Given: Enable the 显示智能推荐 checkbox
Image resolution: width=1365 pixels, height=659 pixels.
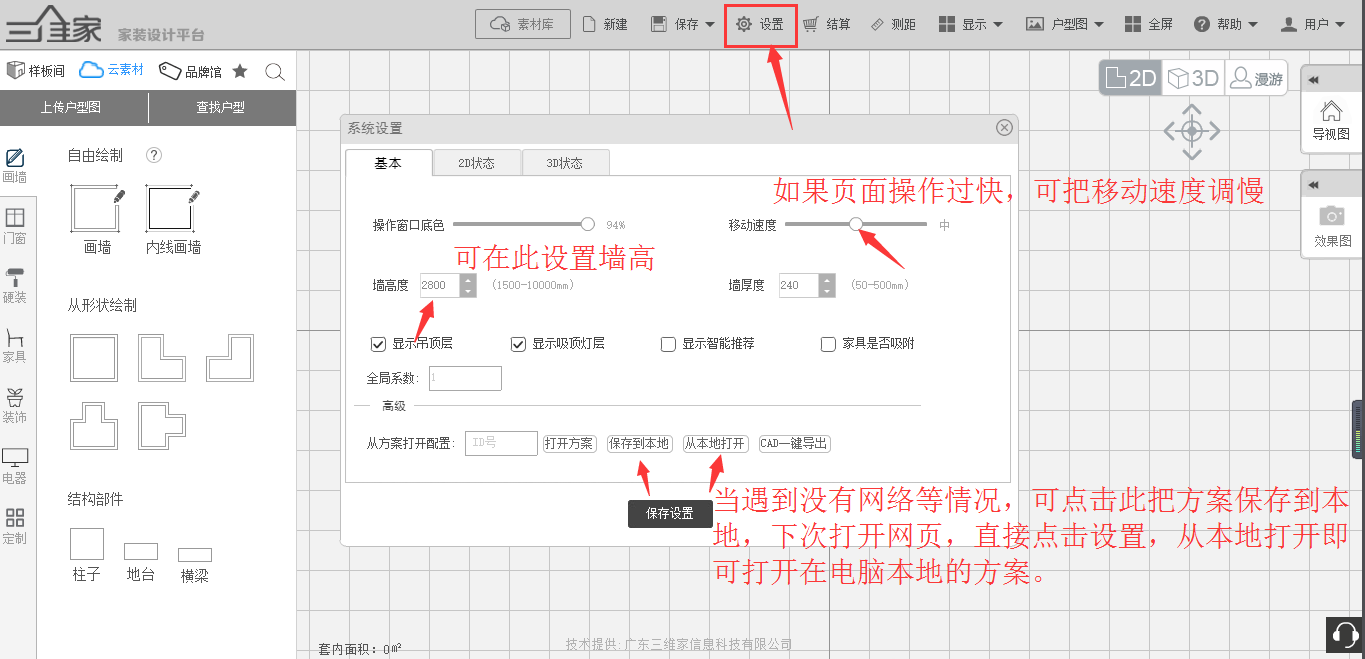Looking at the screenshot, I should pyautogui.click(x=668, y=344).
